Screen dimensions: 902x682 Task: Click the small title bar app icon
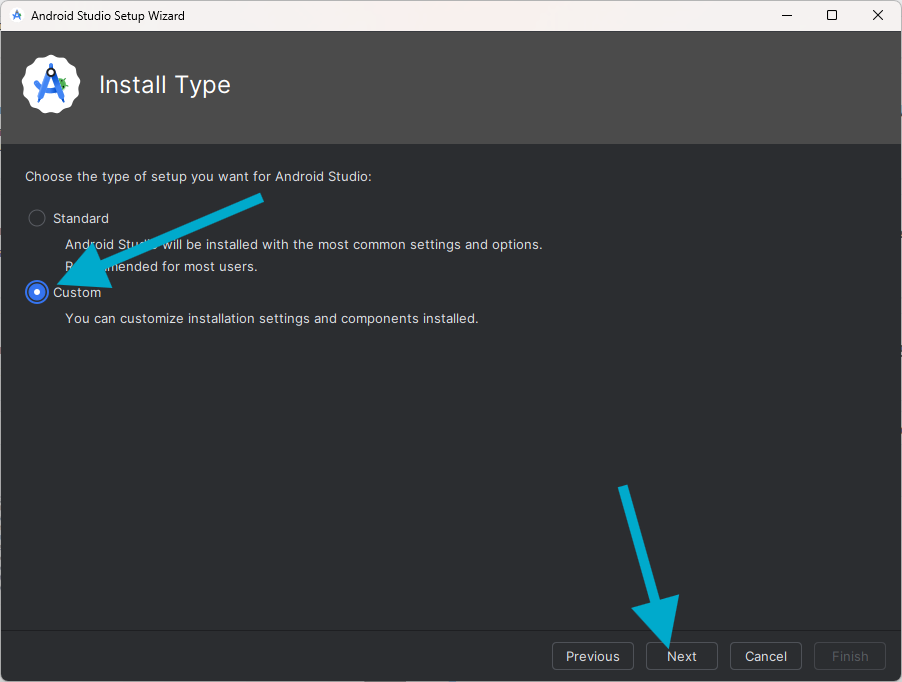click(x=16, y=16)
